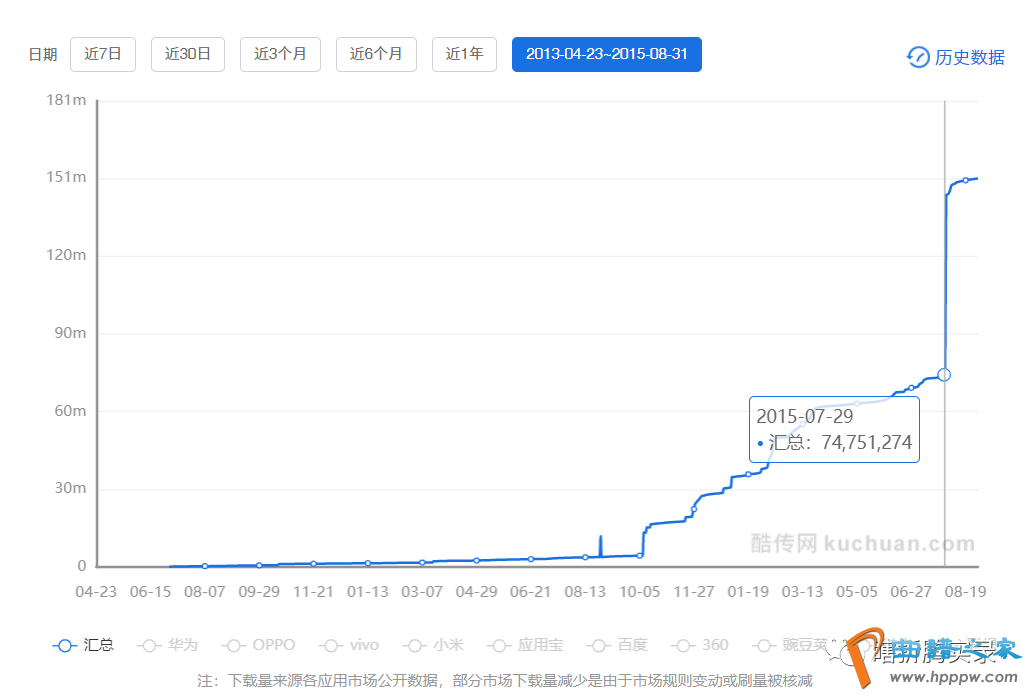Choose the 近6个月 range button
This screenshot has height=697, width=1030.
(x=376, y=54)
